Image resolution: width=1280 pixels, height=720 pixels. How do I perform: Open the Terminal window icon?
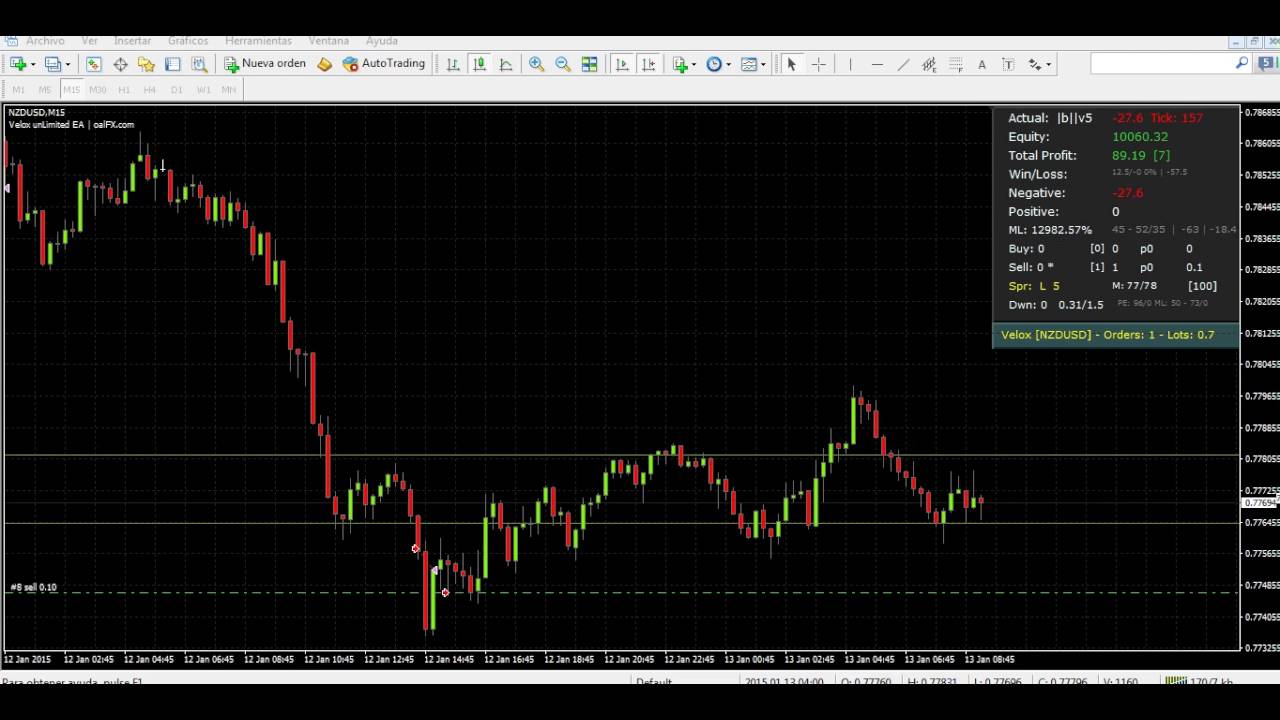click(x=173, y=64)
